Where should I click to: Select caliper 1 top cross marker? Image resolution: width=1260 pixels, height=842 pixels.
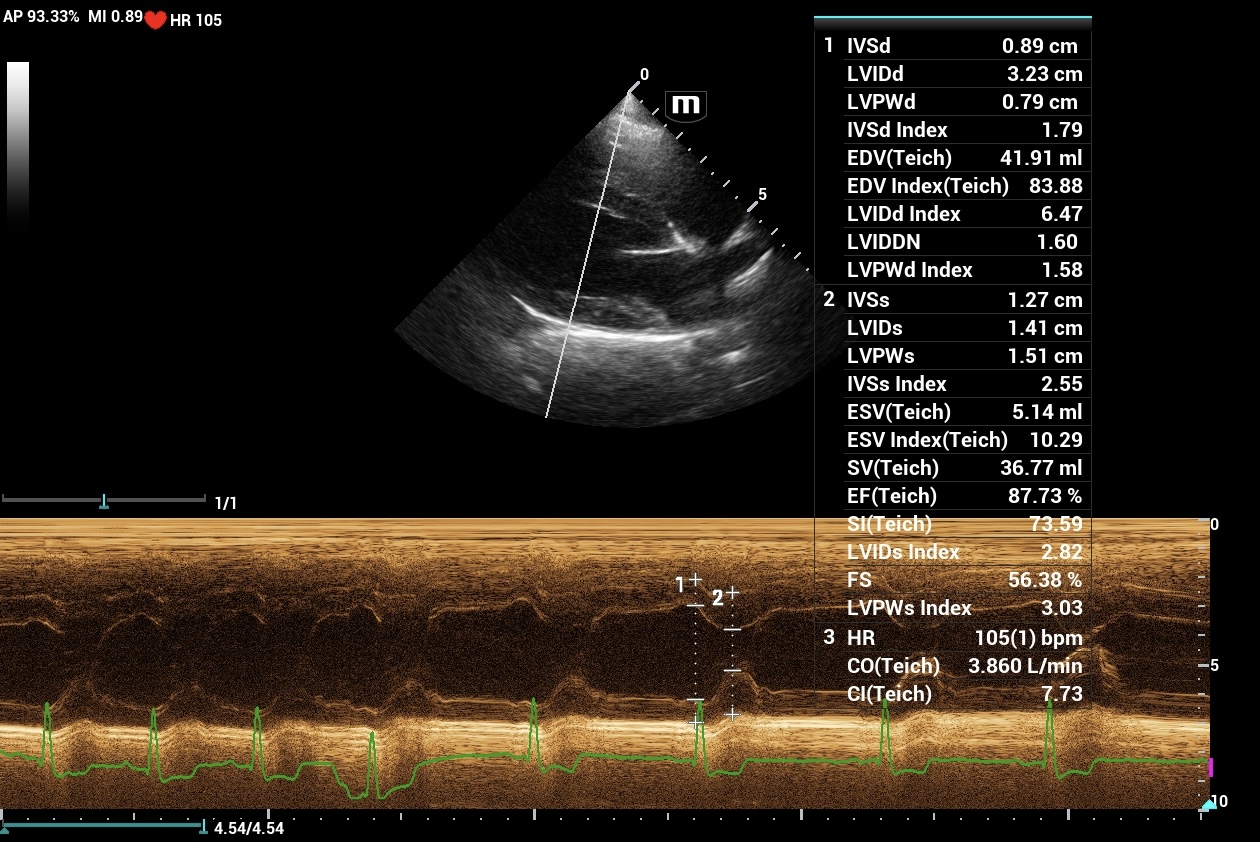[x=695, y=580]
